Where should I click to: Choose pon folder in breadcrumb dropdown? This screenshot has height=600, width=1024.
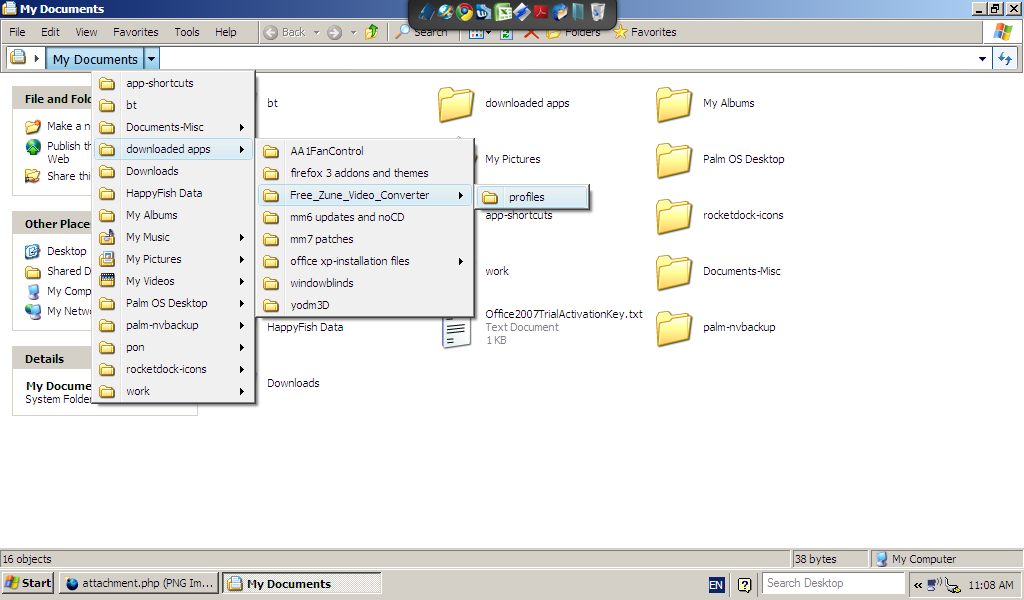click(x=173, y=347)
